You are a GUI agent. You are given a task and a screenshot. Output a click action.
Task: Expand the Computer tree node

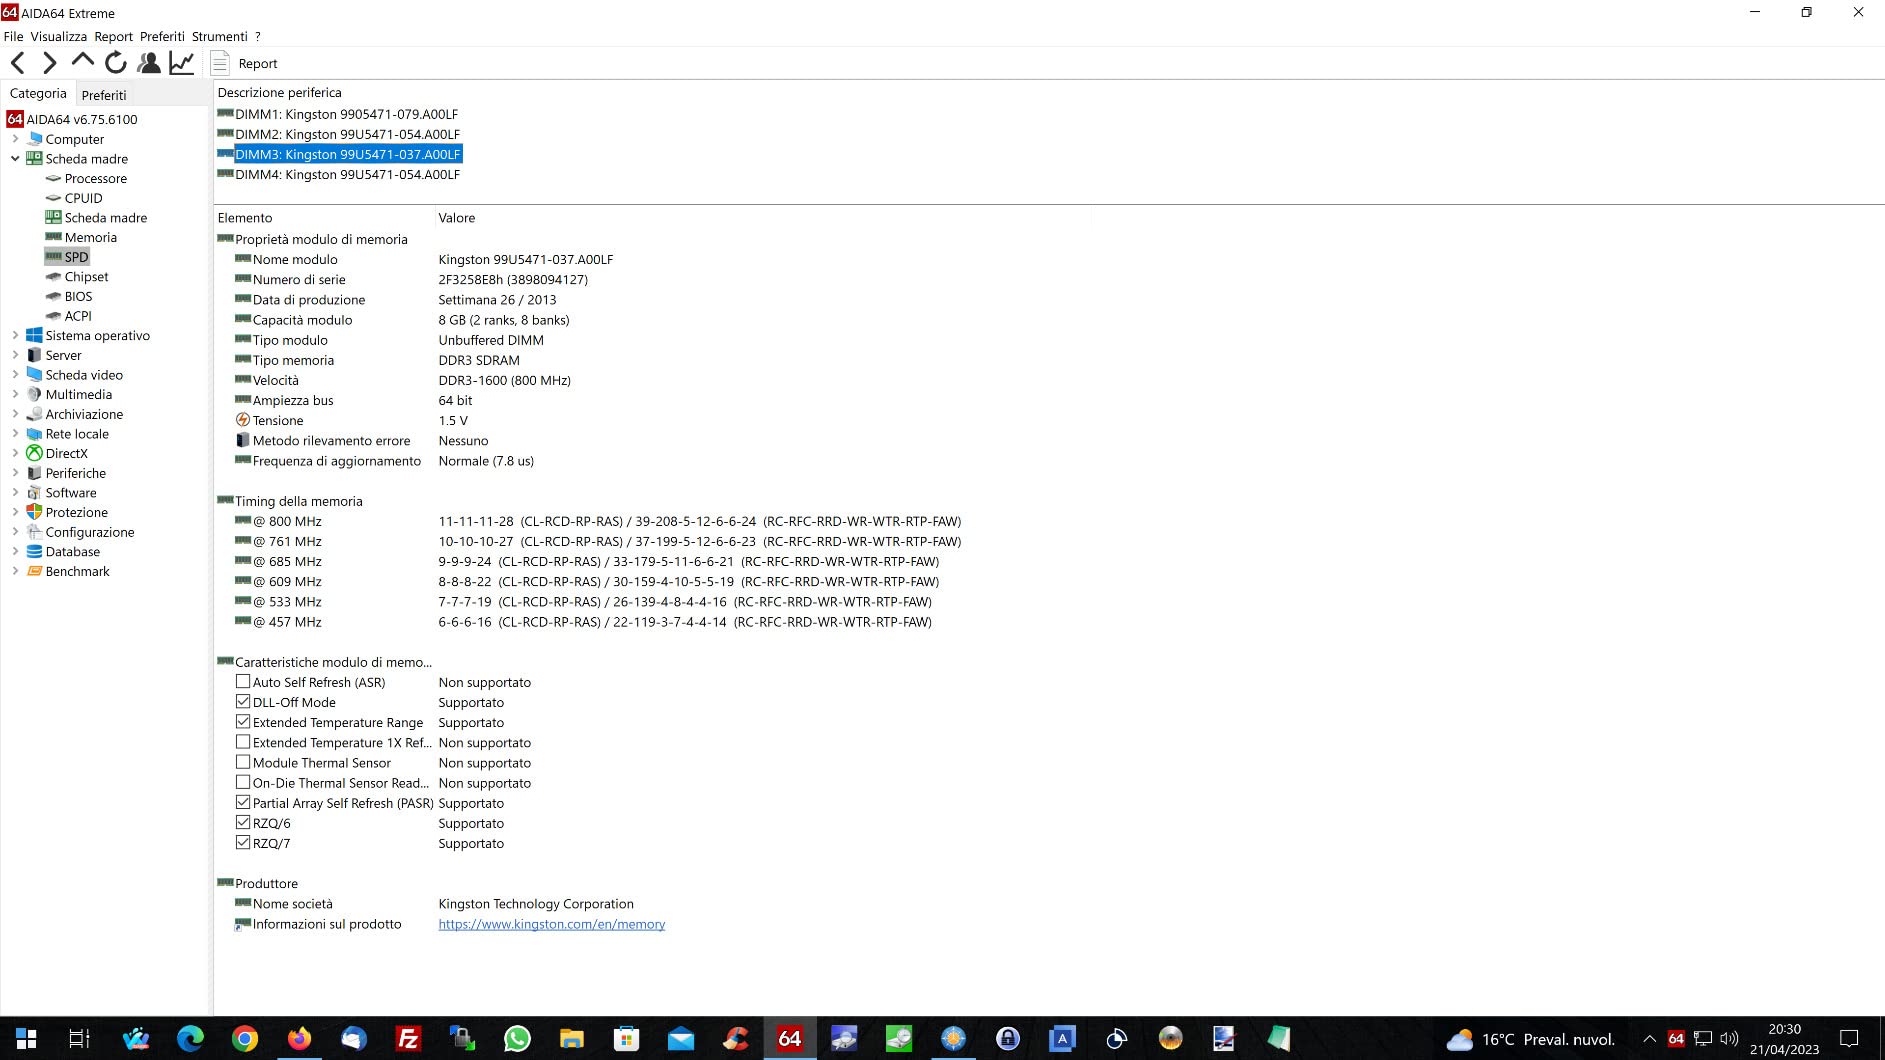tap(15, 139)
